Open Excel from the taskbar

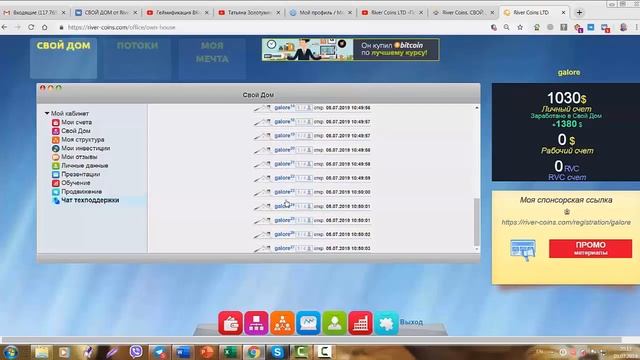point(230,352)
